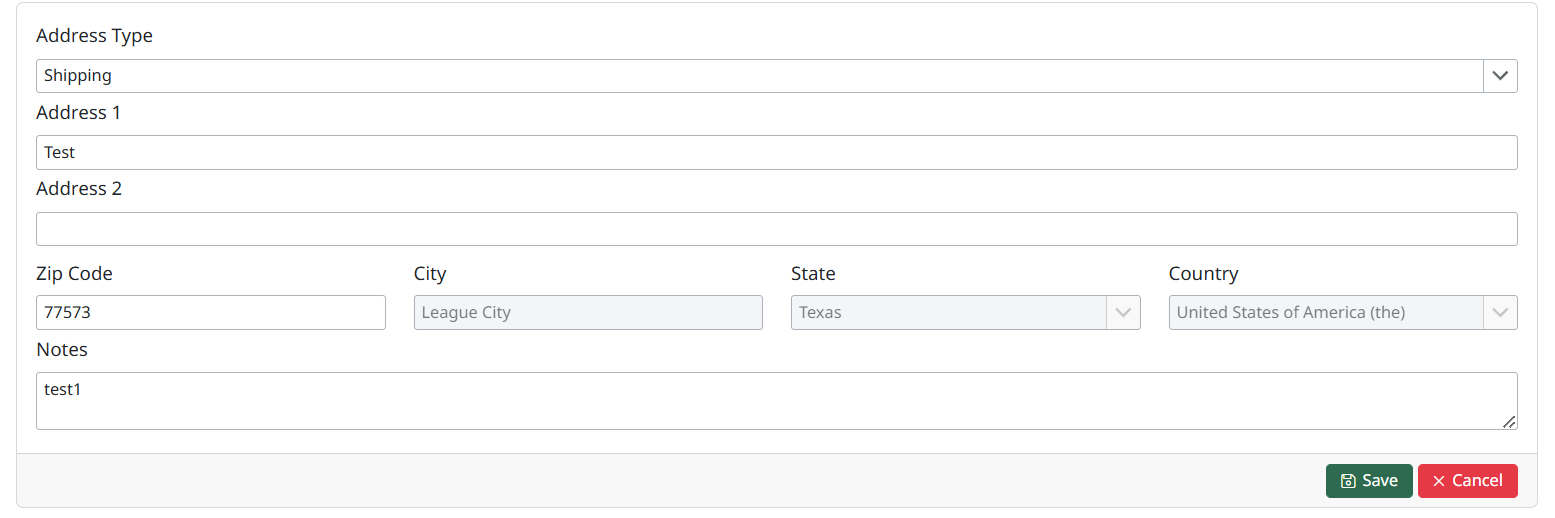Image resolution: width=1555 pixels, height=518 pixels.
Task: Focus the Address 1 field containing Test
Action: [x=776, y=153]
